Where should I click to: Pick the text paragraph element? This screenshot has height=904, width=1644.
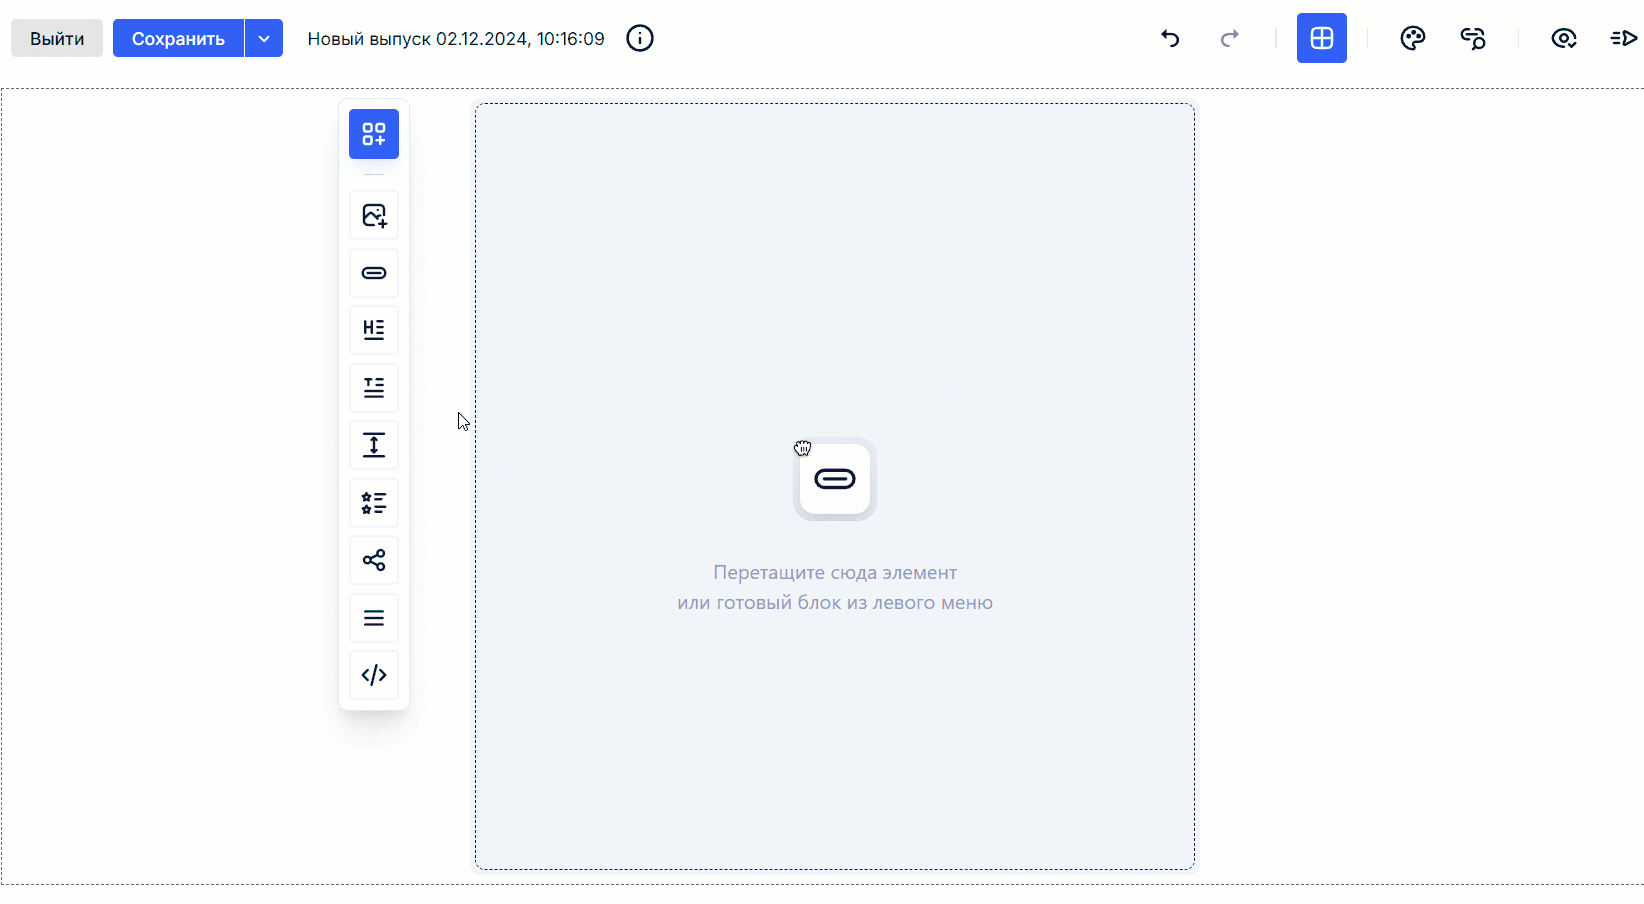coord(374,388)
